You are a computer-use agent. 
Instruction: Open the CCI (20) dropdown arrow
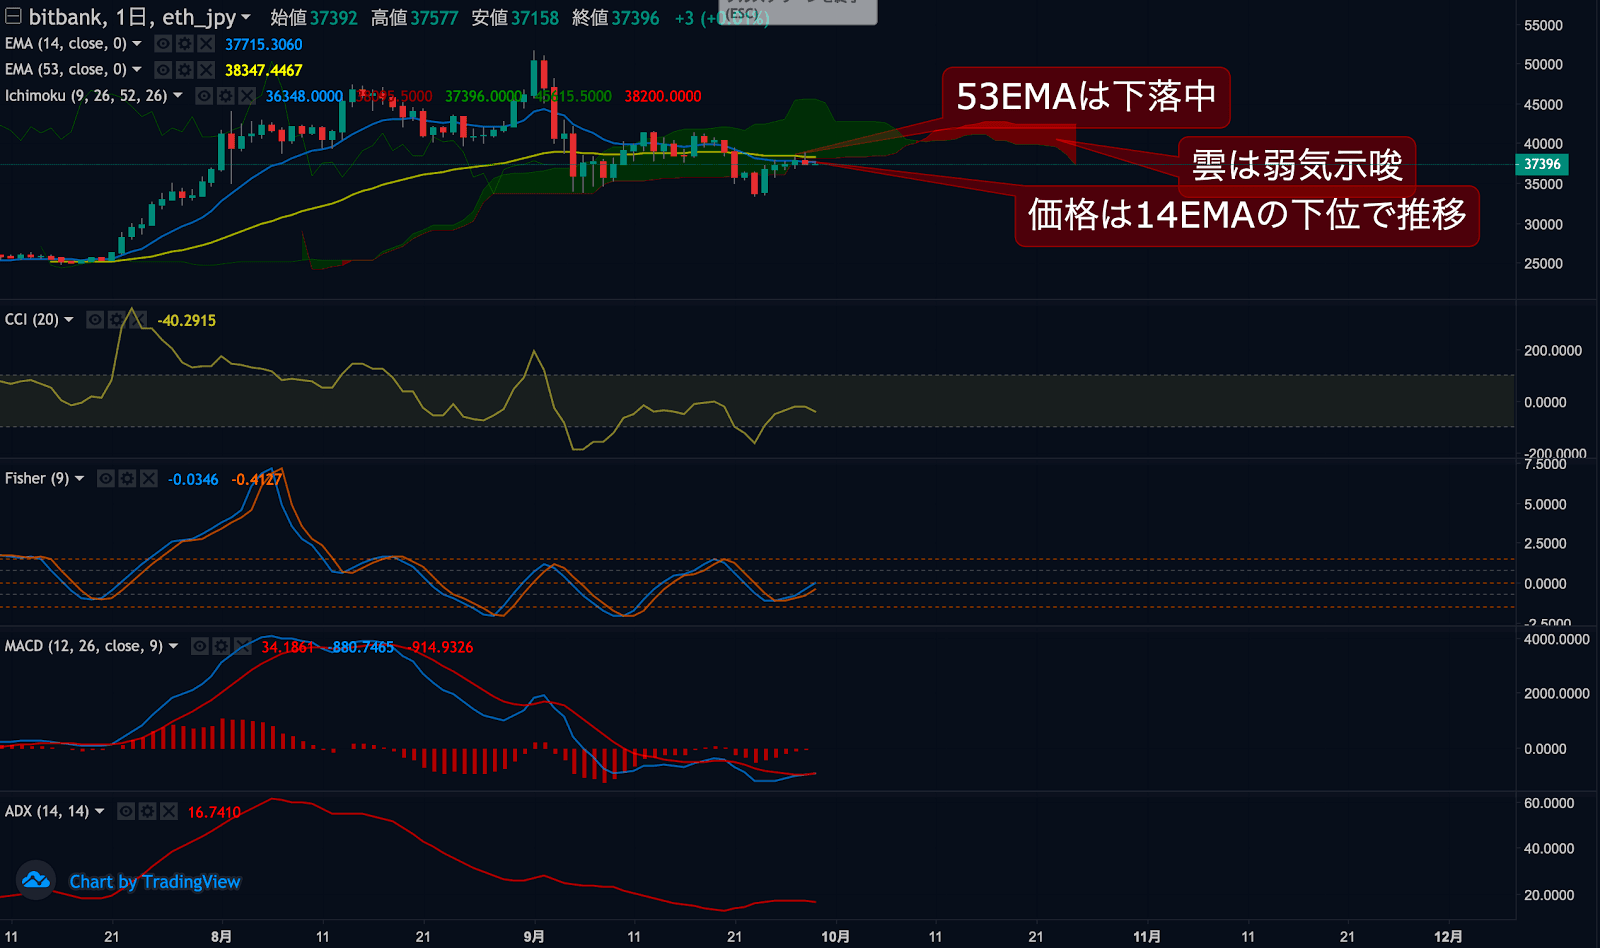tap(69, 320)
